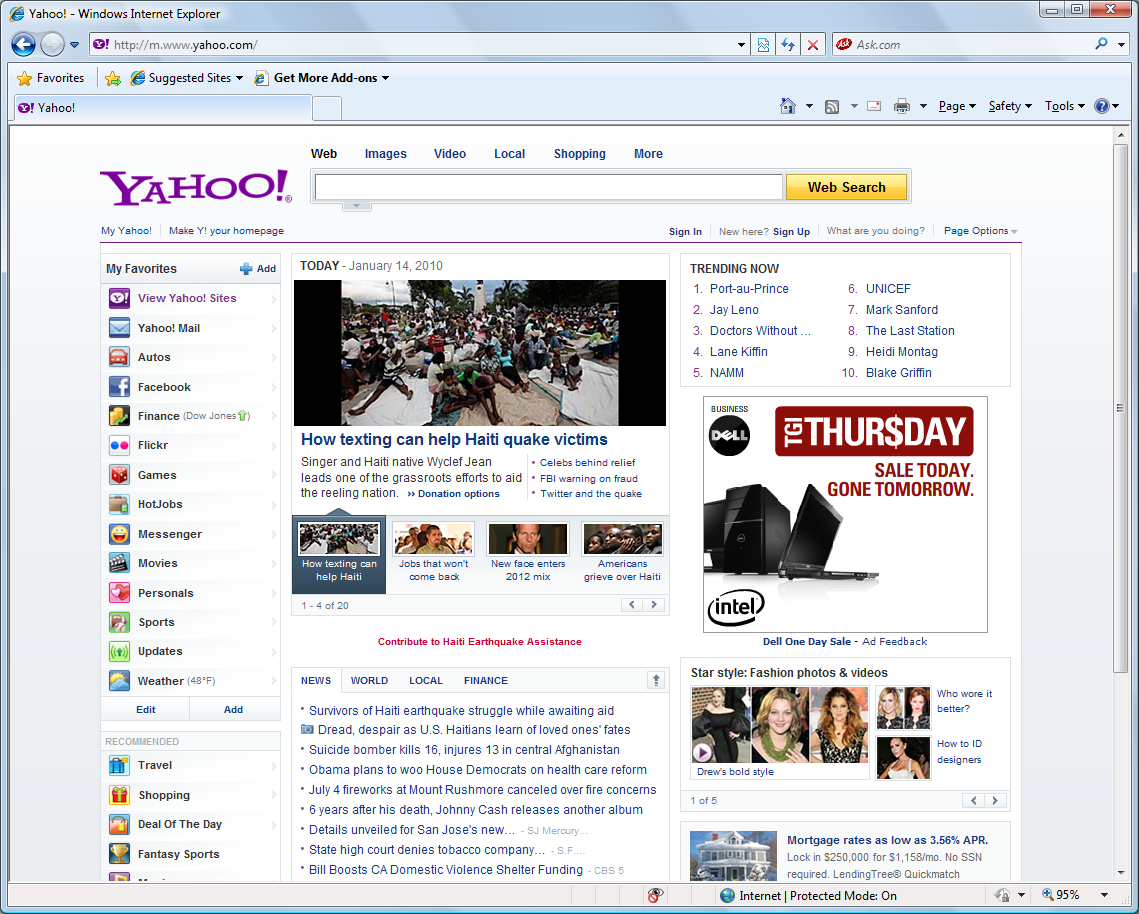This screenshot has width=1139, height=914.
Task: Click the Messenger smiley icon
Action: [119, 534]
